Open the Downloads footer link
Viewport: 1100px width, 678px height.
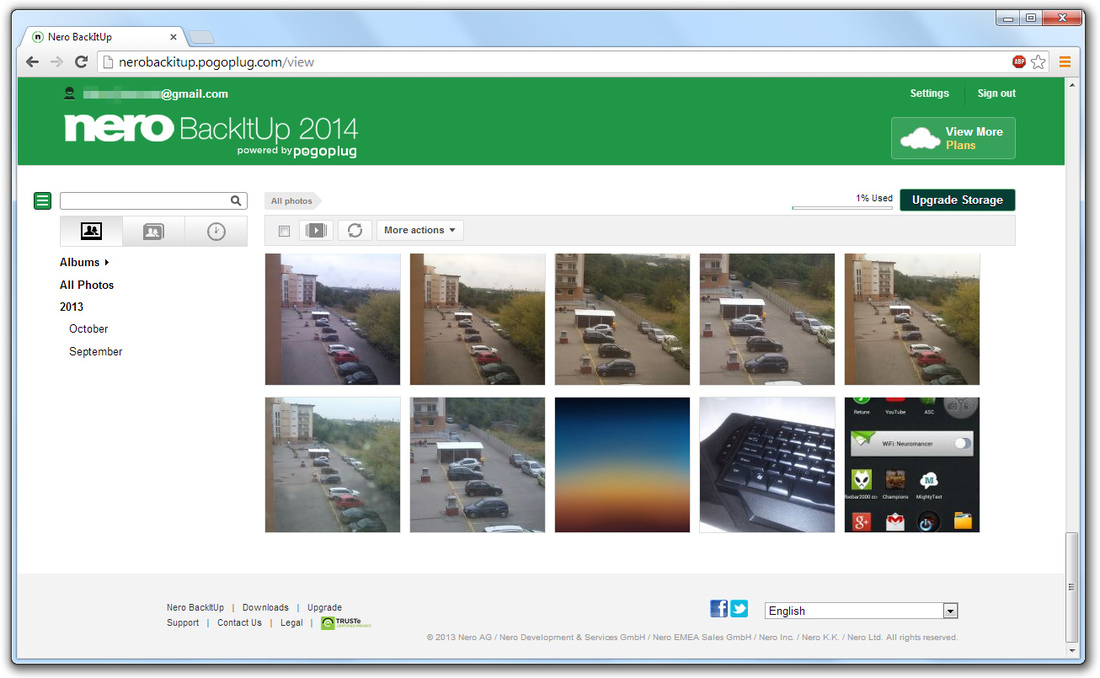click(x=266, y=608)
